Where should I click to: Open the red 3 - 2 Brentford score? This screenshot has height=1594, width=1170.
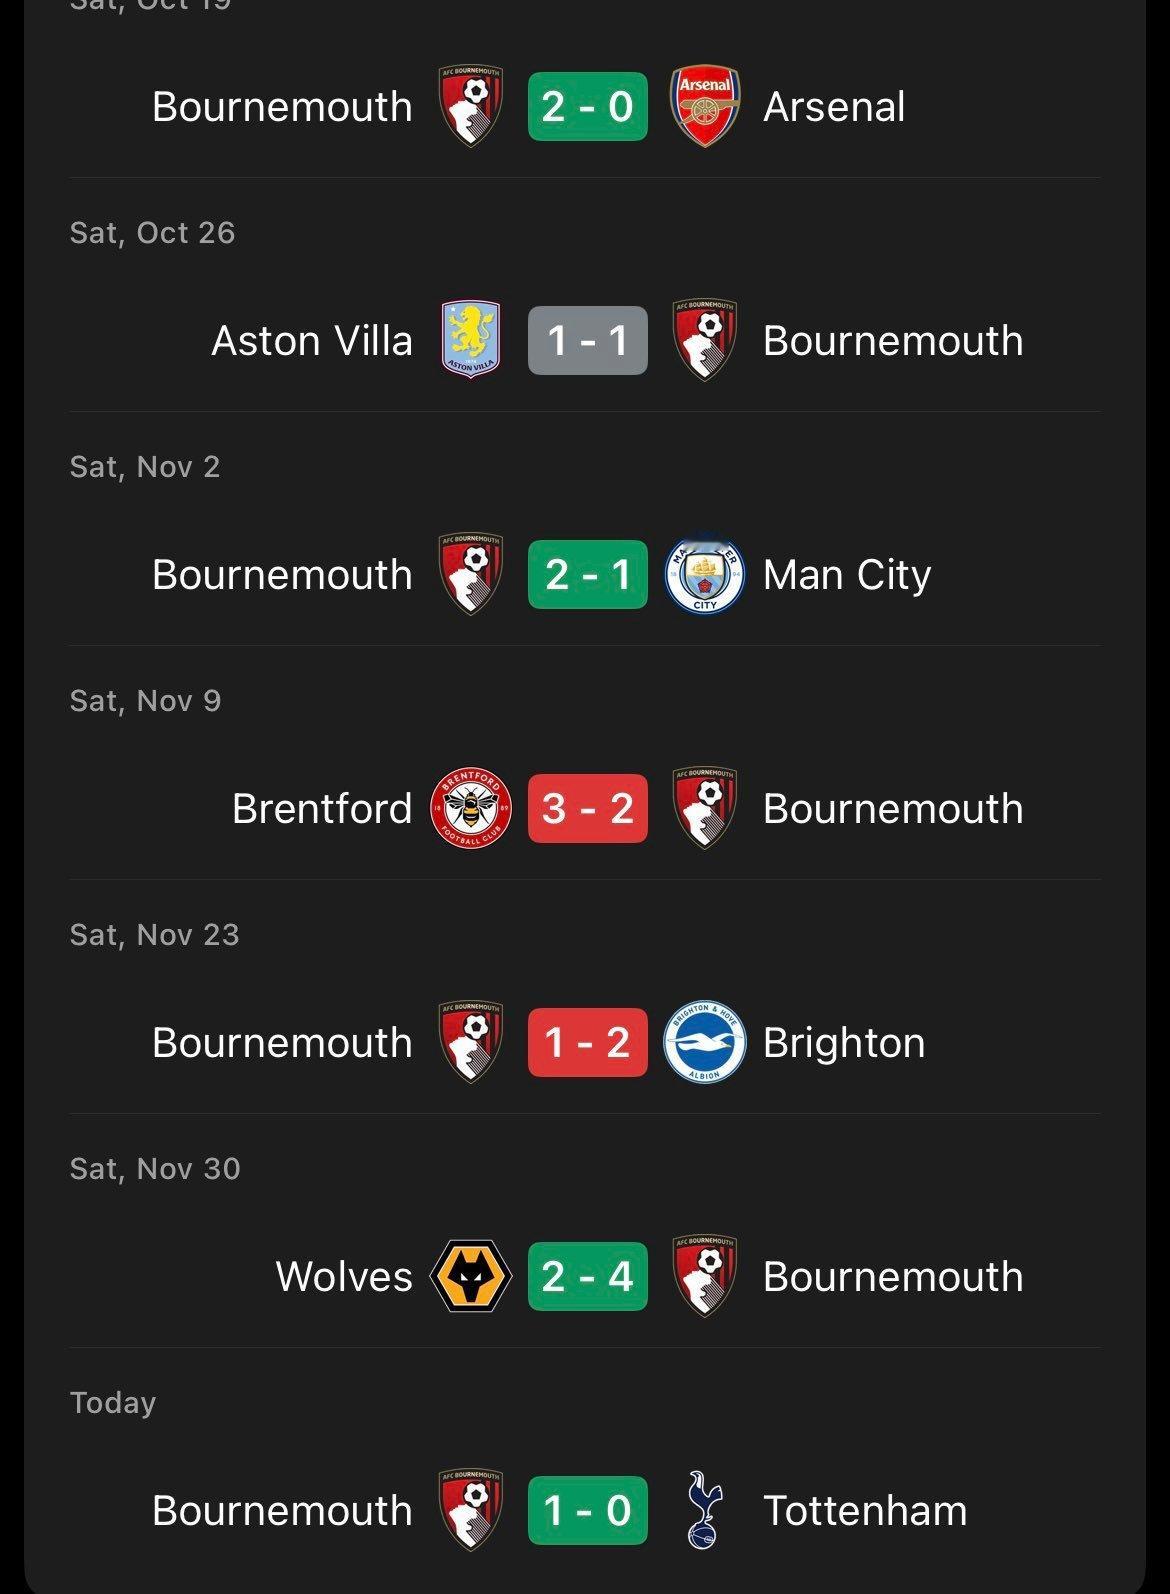point(588,809)
